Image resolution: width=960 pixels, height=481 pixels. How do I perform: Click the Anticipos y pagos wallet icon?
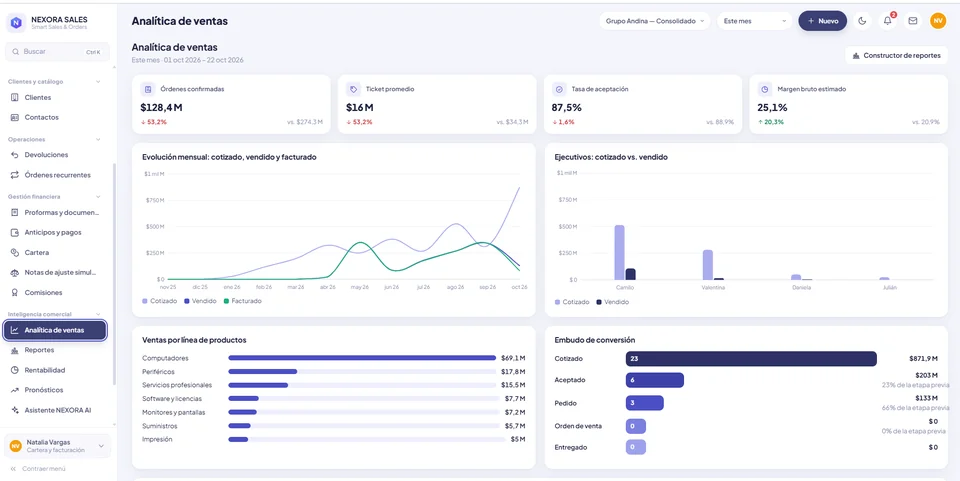(x=15, y=233)
